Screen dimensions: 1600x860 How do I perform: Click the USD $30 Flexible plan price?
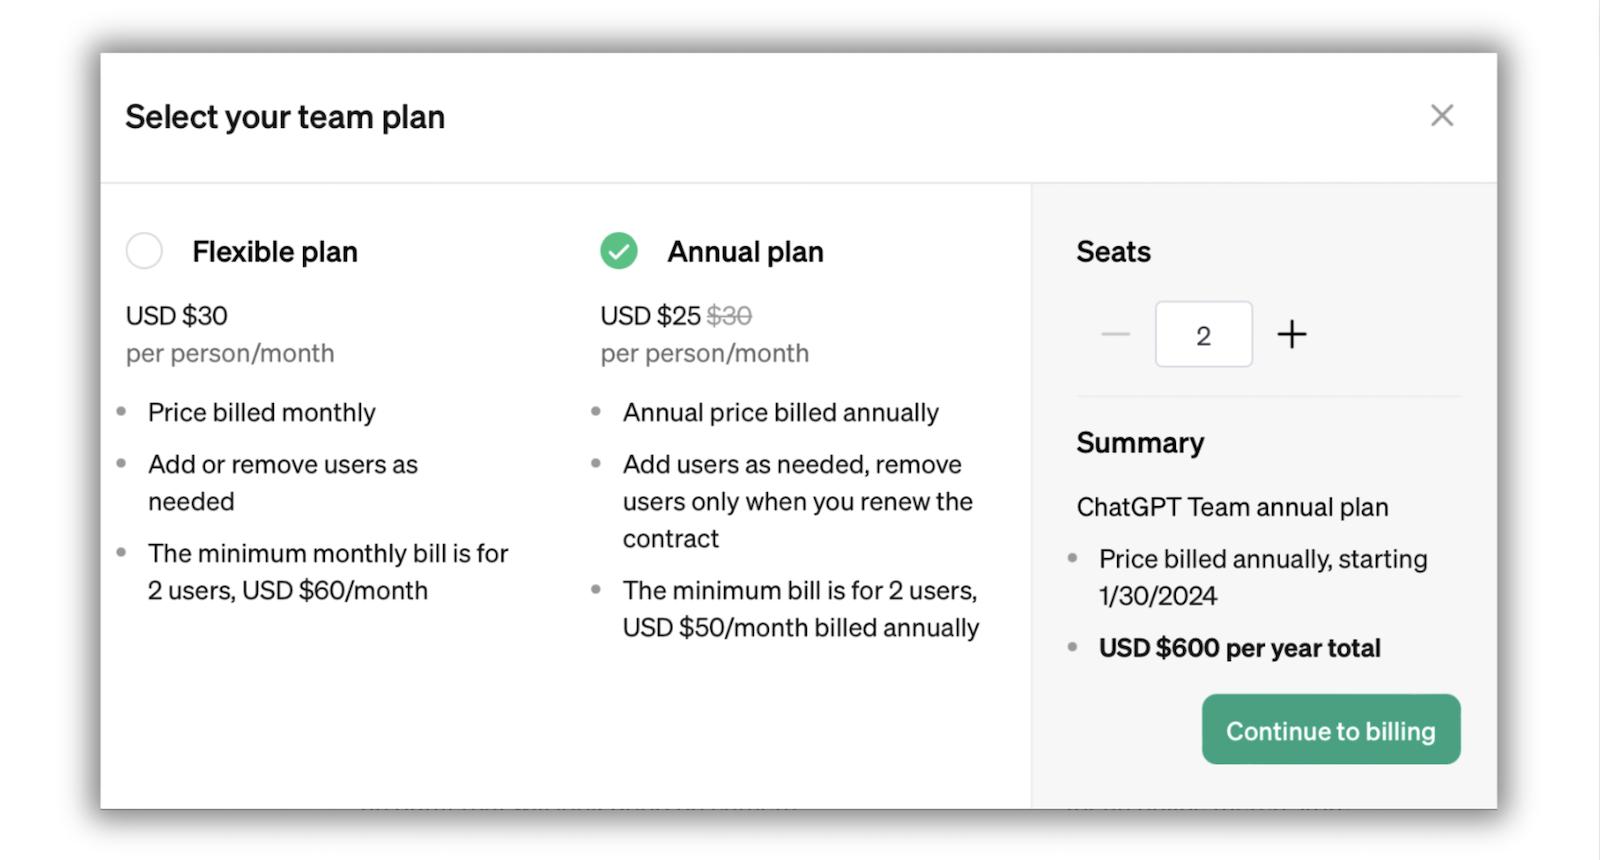coord(177,316)
